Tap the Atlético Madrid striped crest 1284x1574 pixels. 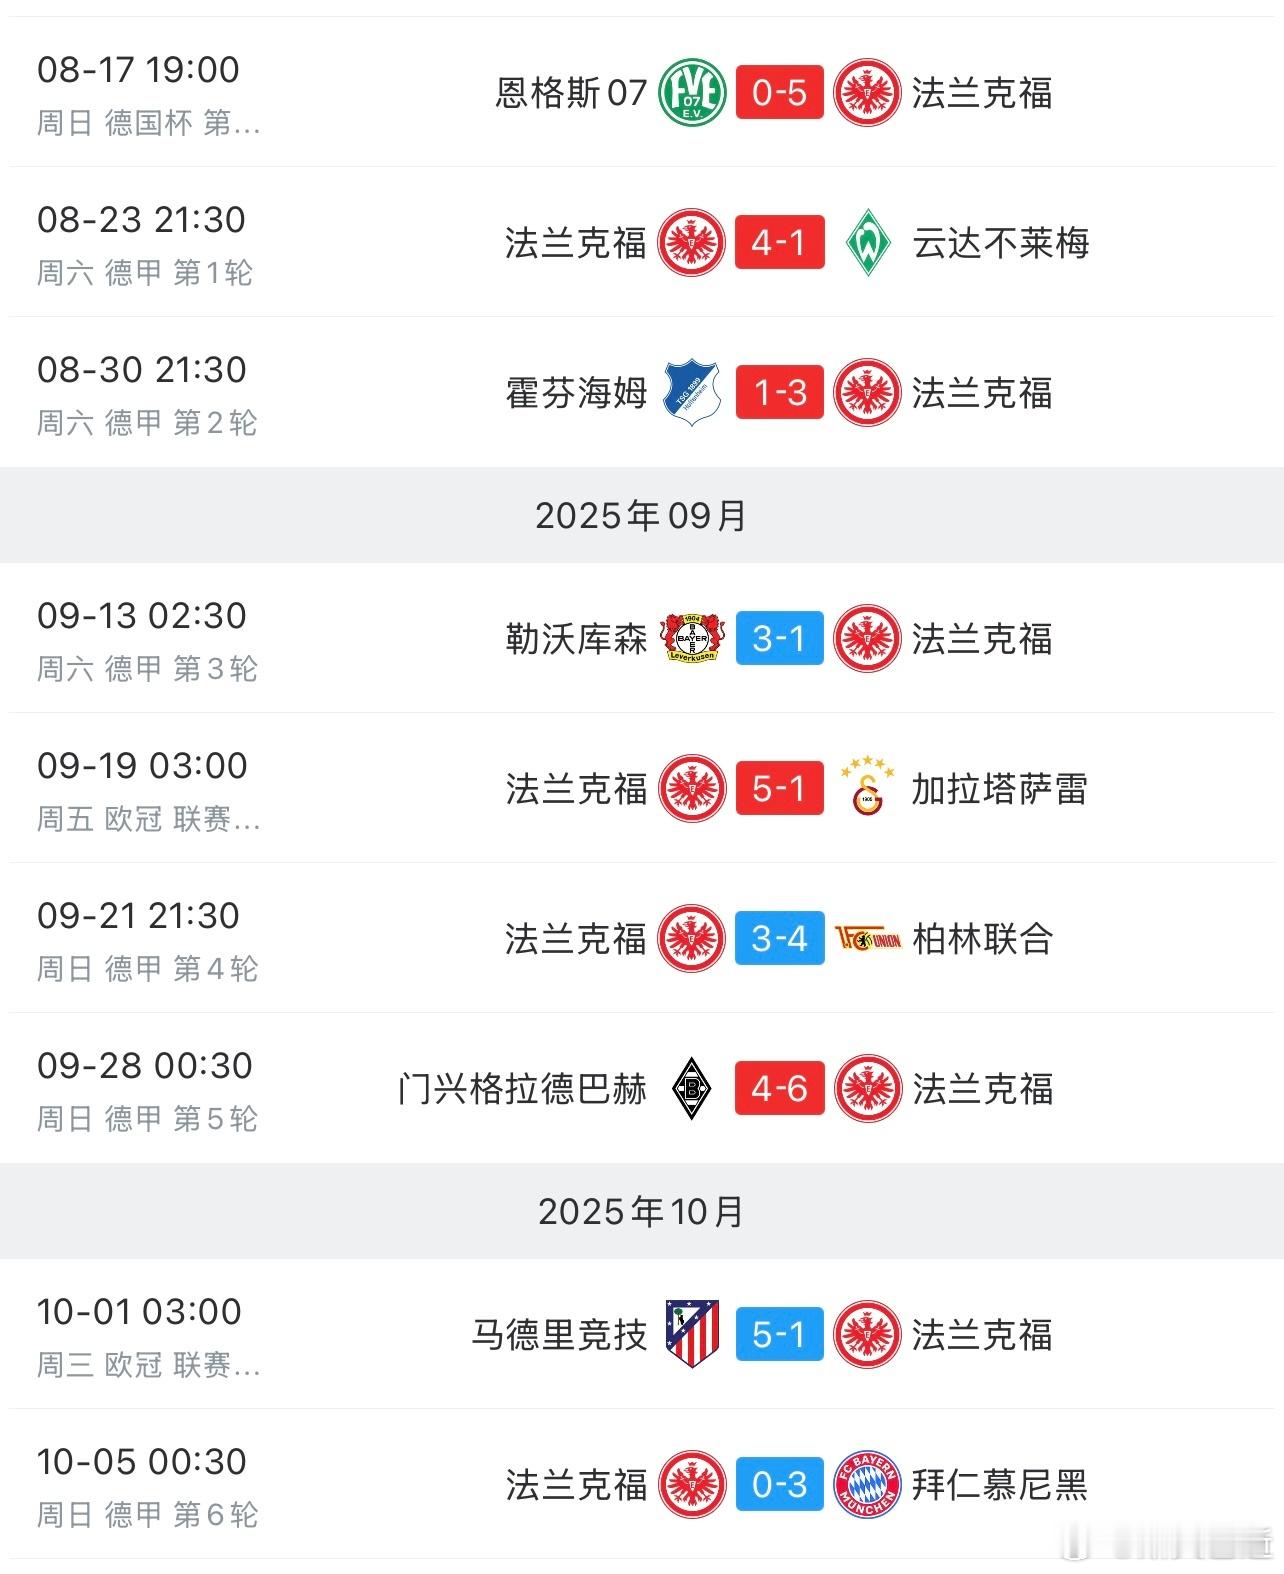[x=691, y=1335]
